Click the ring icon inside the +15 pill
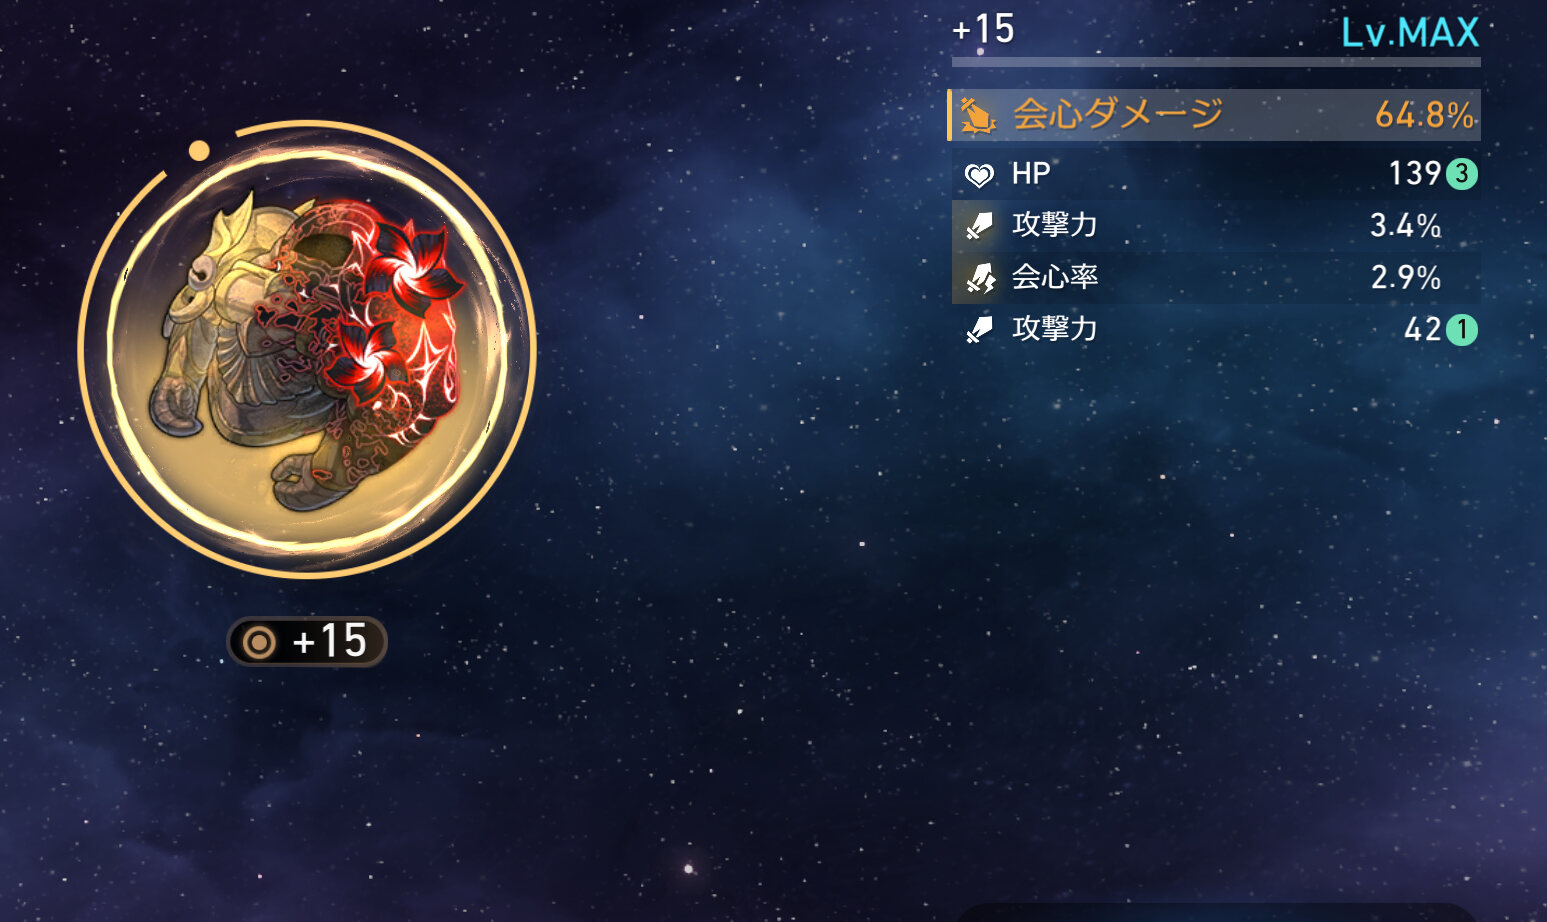Screen dimensions: 1547x922 pyautogui.click(x=259, y=642)
